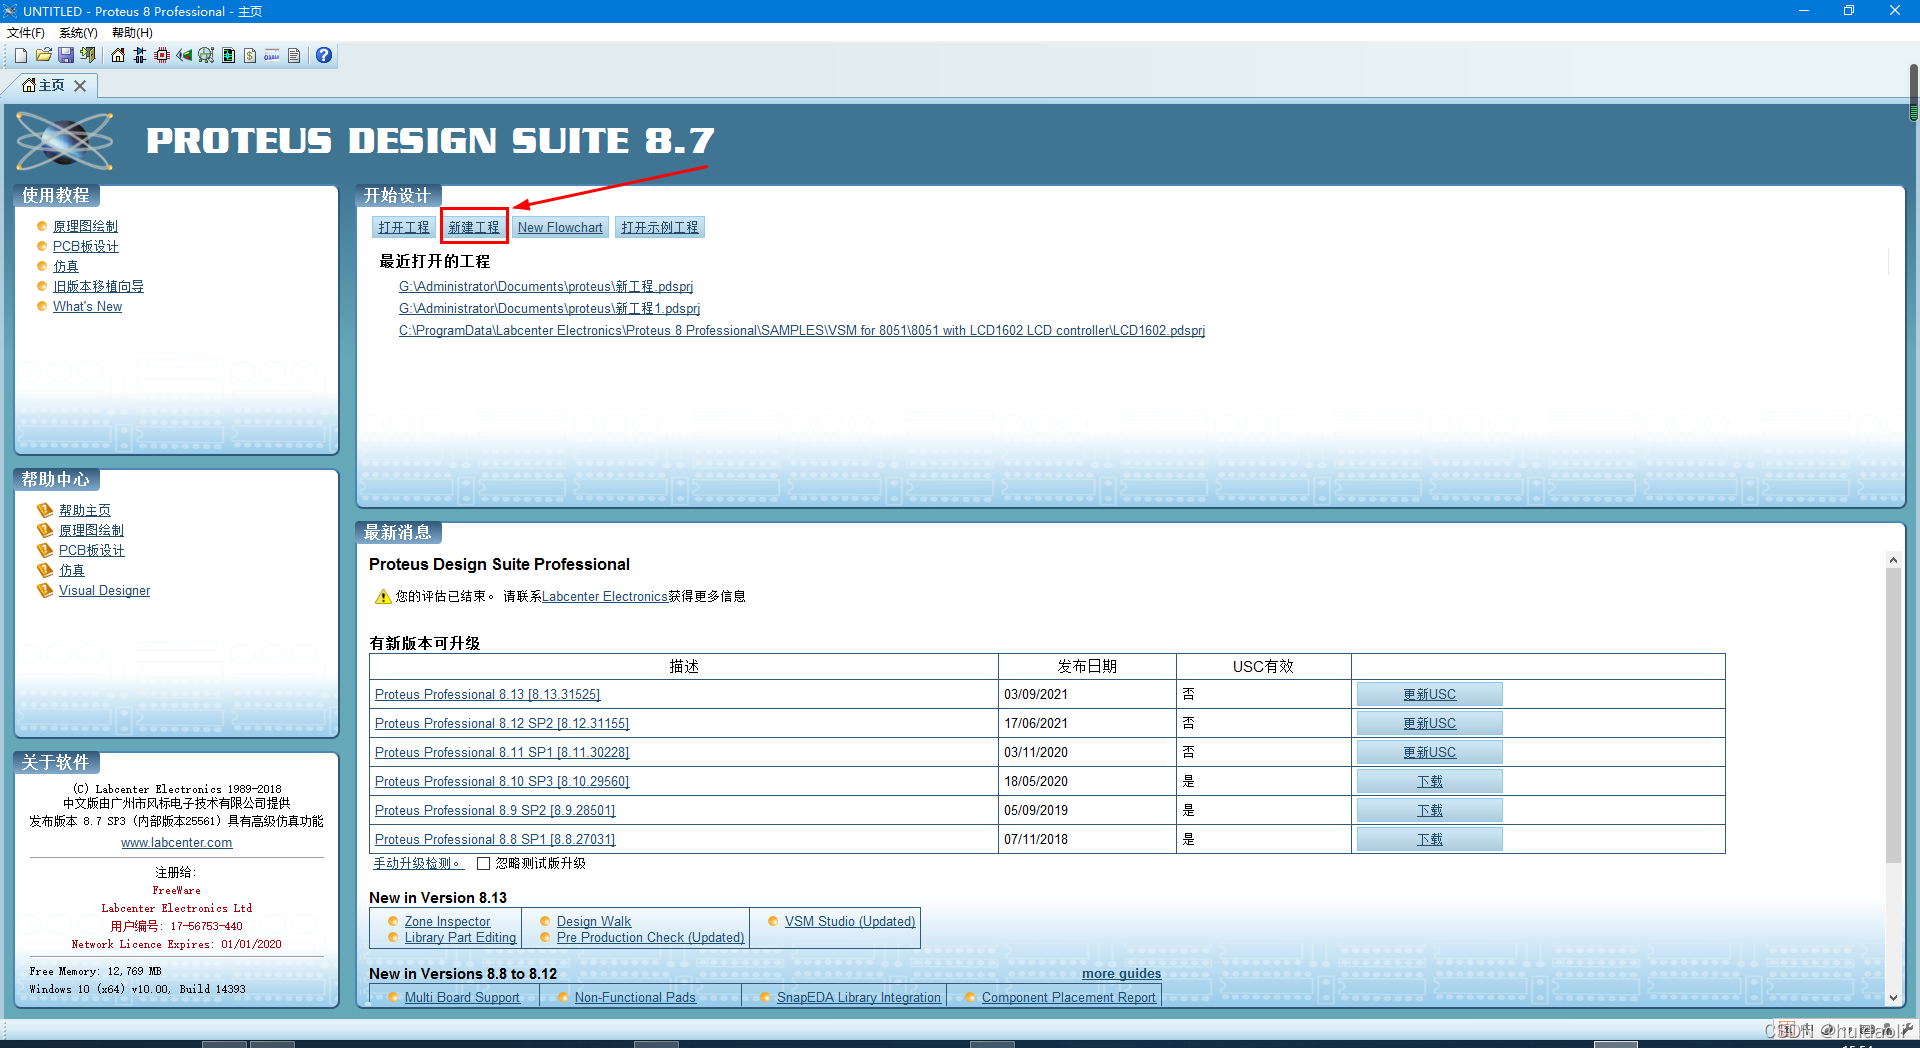This screenshot has width=1920, height=1048.
Task: Open Pre Production Check (Updated) link
Action: [x=650, y=938]
